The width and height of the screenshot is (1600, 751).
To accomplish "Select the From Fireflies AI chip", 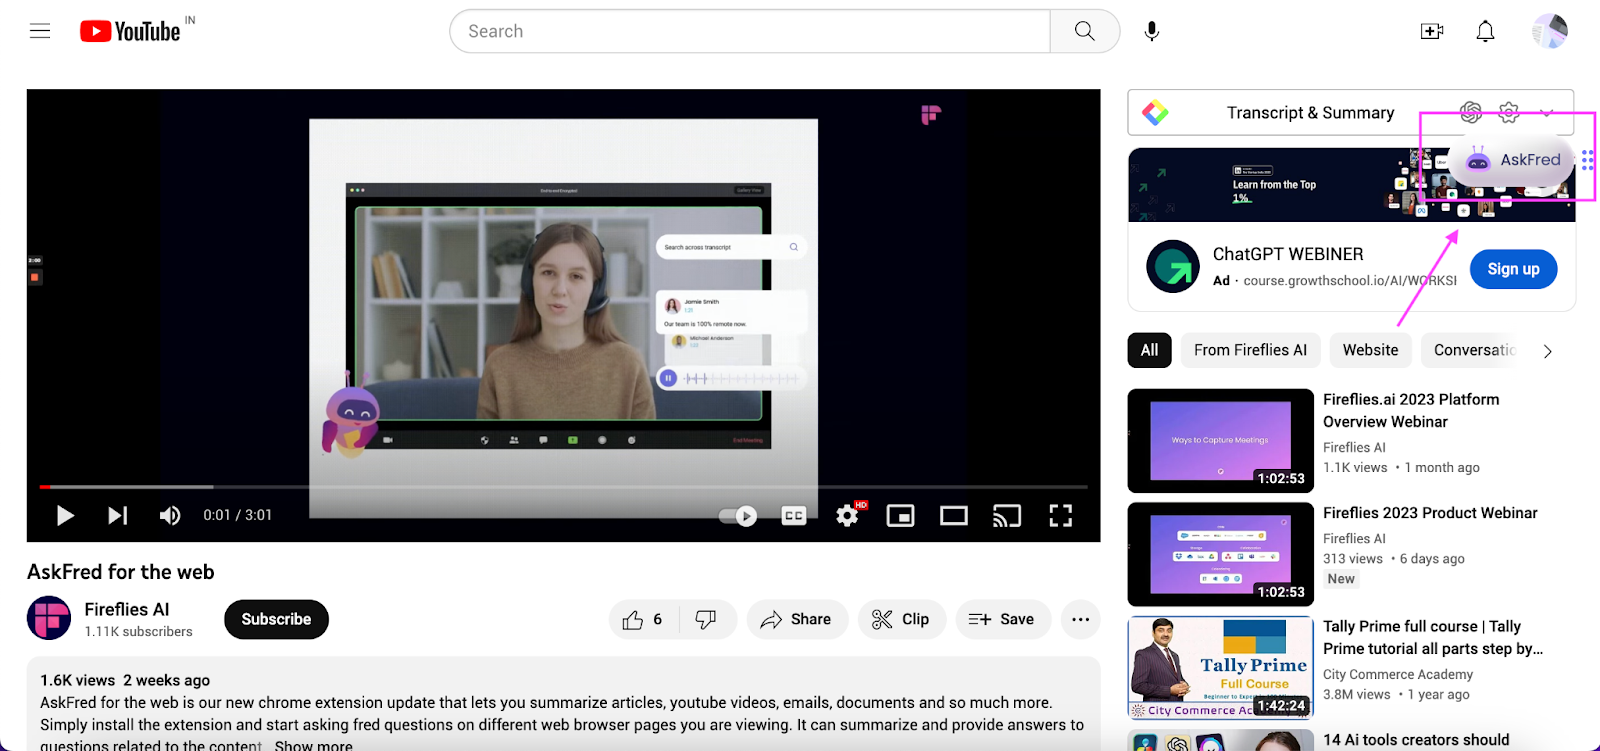I will coord(1250,350).
